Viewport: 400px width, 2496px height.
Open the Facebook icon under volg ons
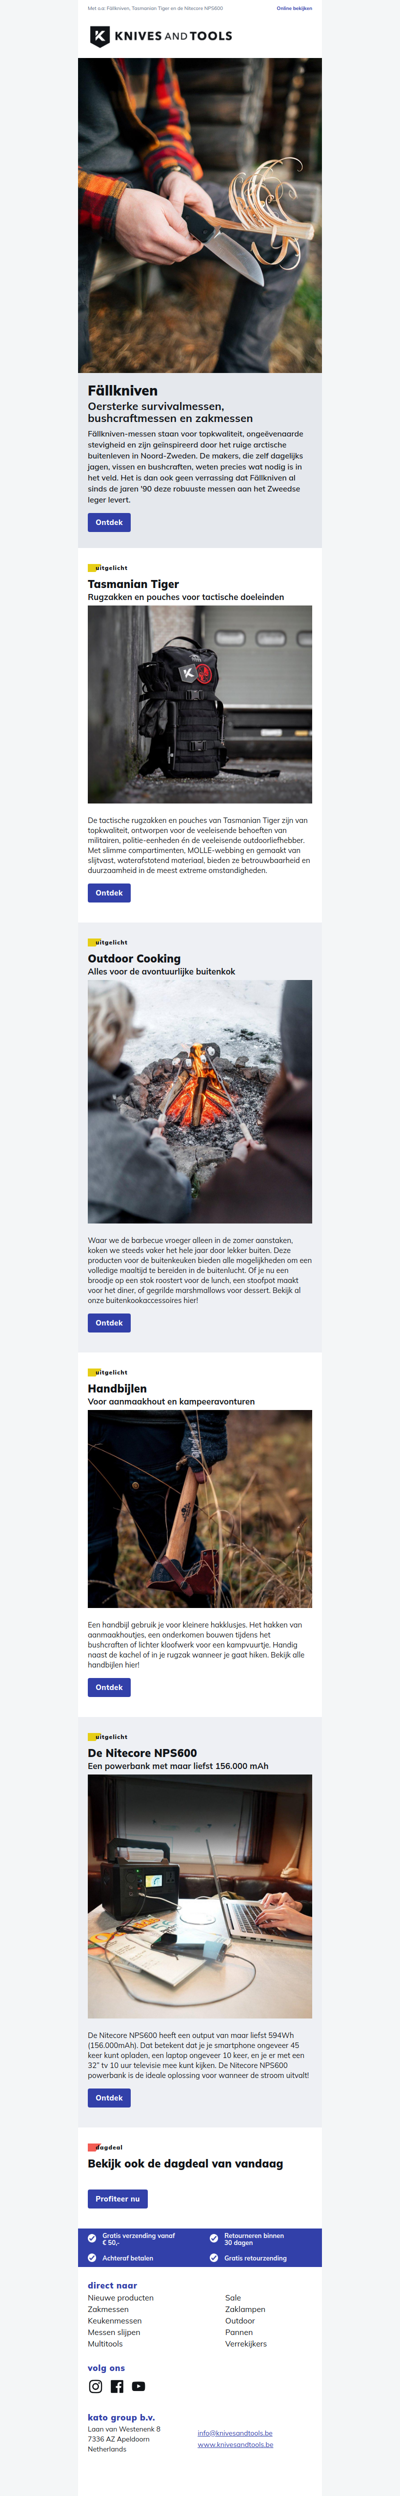click(x=117, y=2386)
